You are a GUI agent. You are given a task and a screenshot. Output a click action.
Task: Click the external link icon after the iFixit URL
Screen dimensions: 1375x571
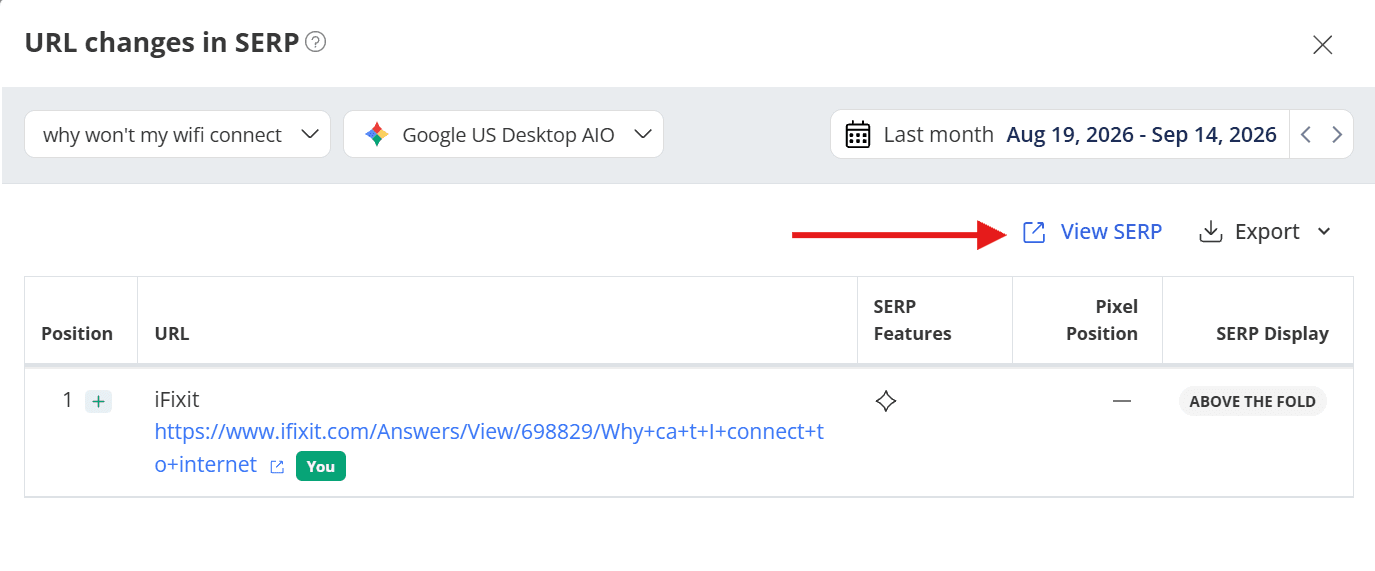(x=278, y=466)
